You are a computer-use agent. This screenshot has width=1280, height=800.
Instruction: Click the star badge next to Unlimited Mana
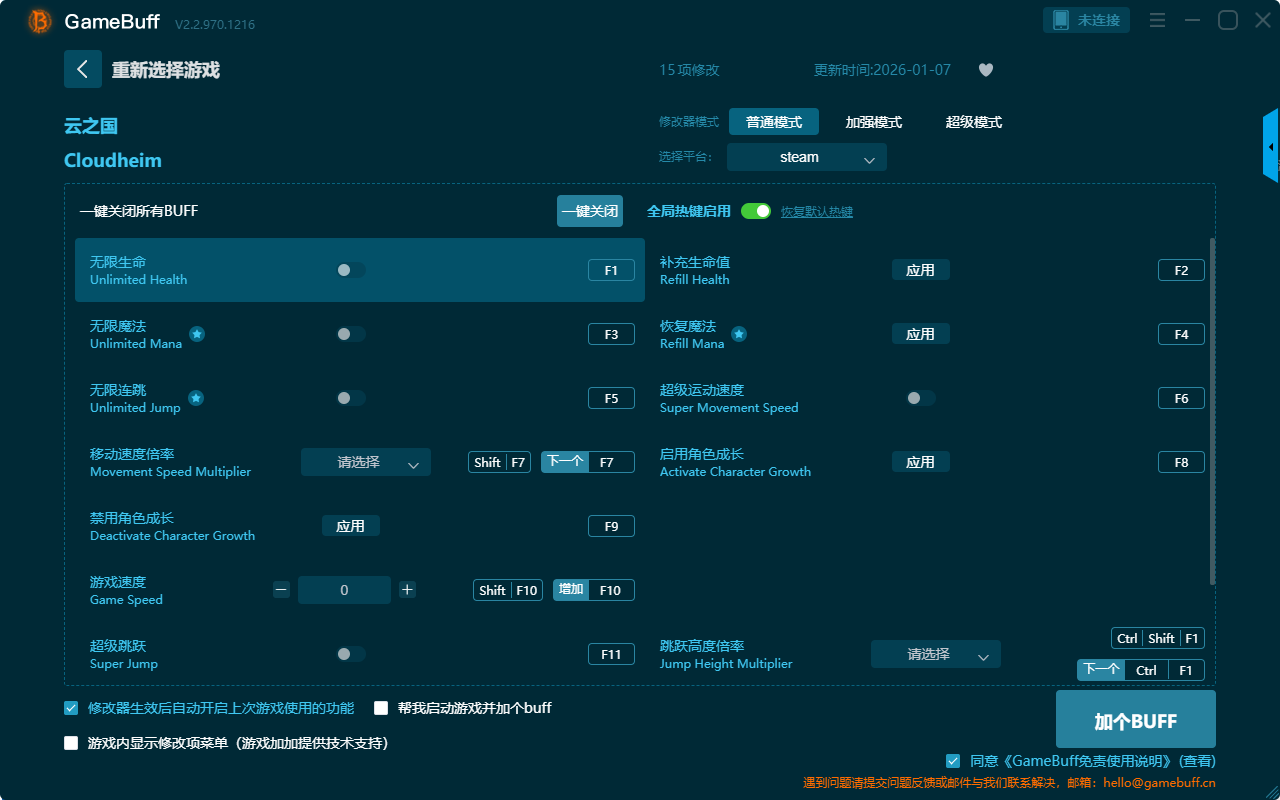[x=197, y=334]
